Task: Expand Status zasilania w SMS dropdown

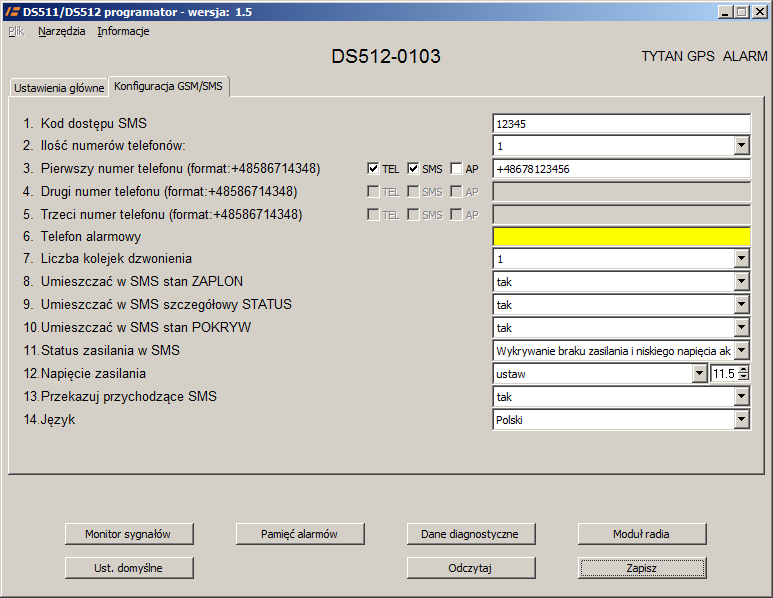Action: coord(741,351)
